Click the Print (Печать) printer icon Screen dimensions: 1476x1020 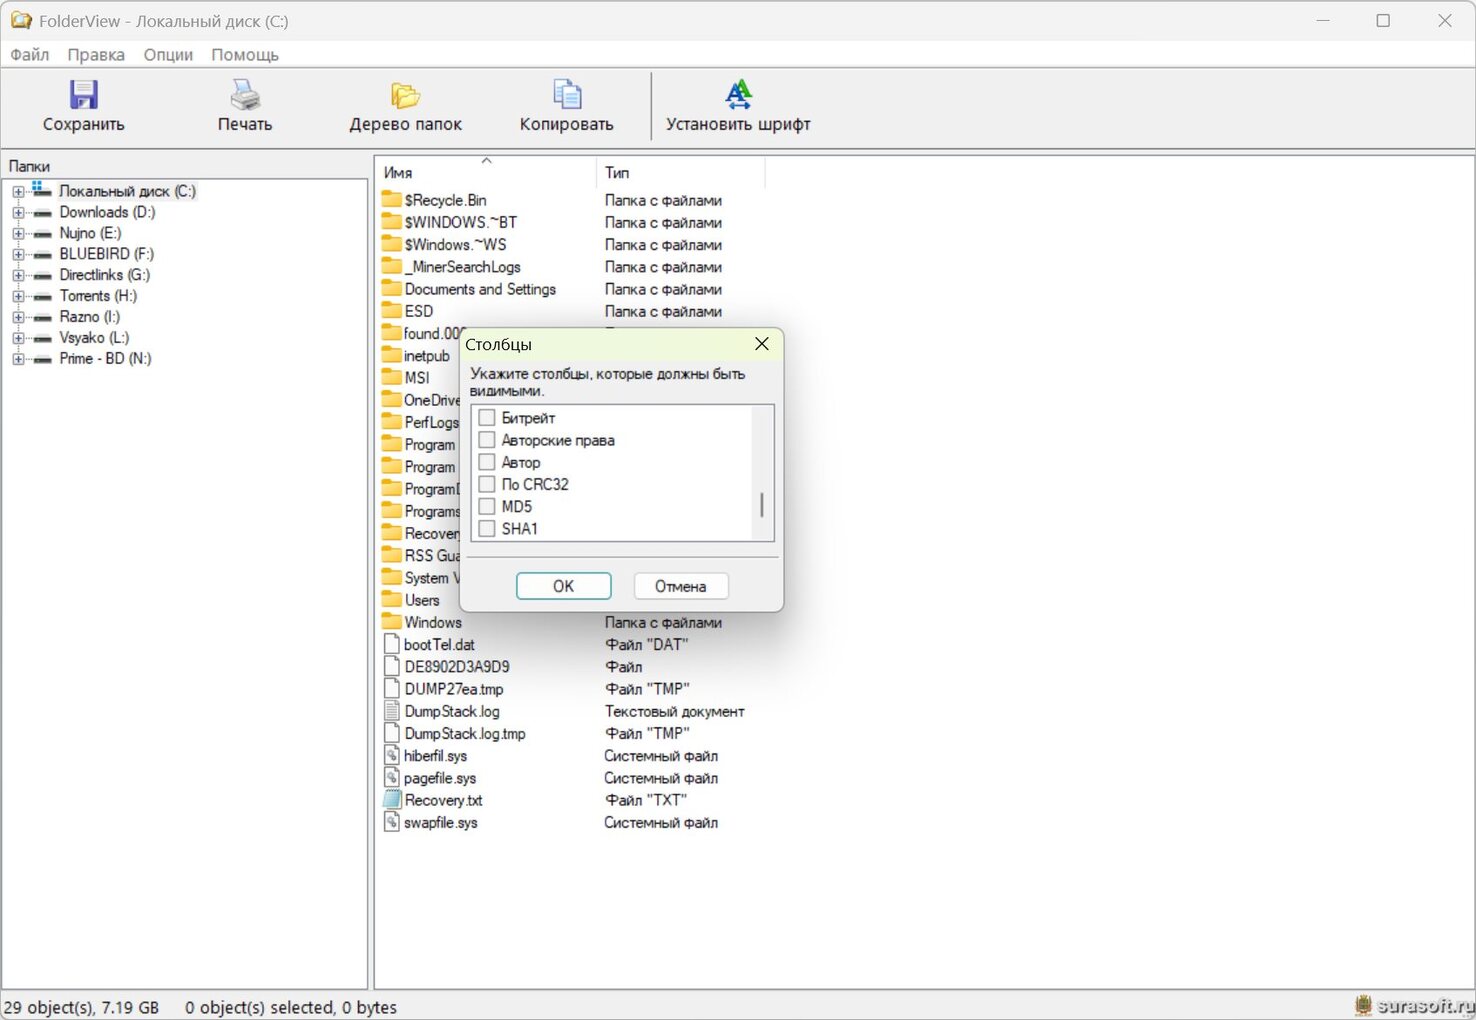(x=245, y=96)
